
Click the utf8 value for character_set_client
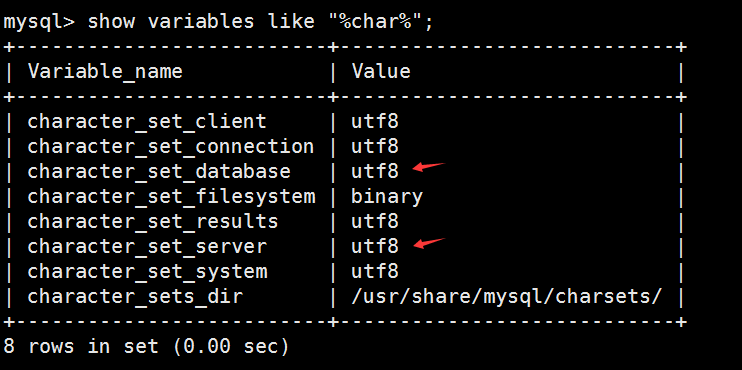(375, 122)
